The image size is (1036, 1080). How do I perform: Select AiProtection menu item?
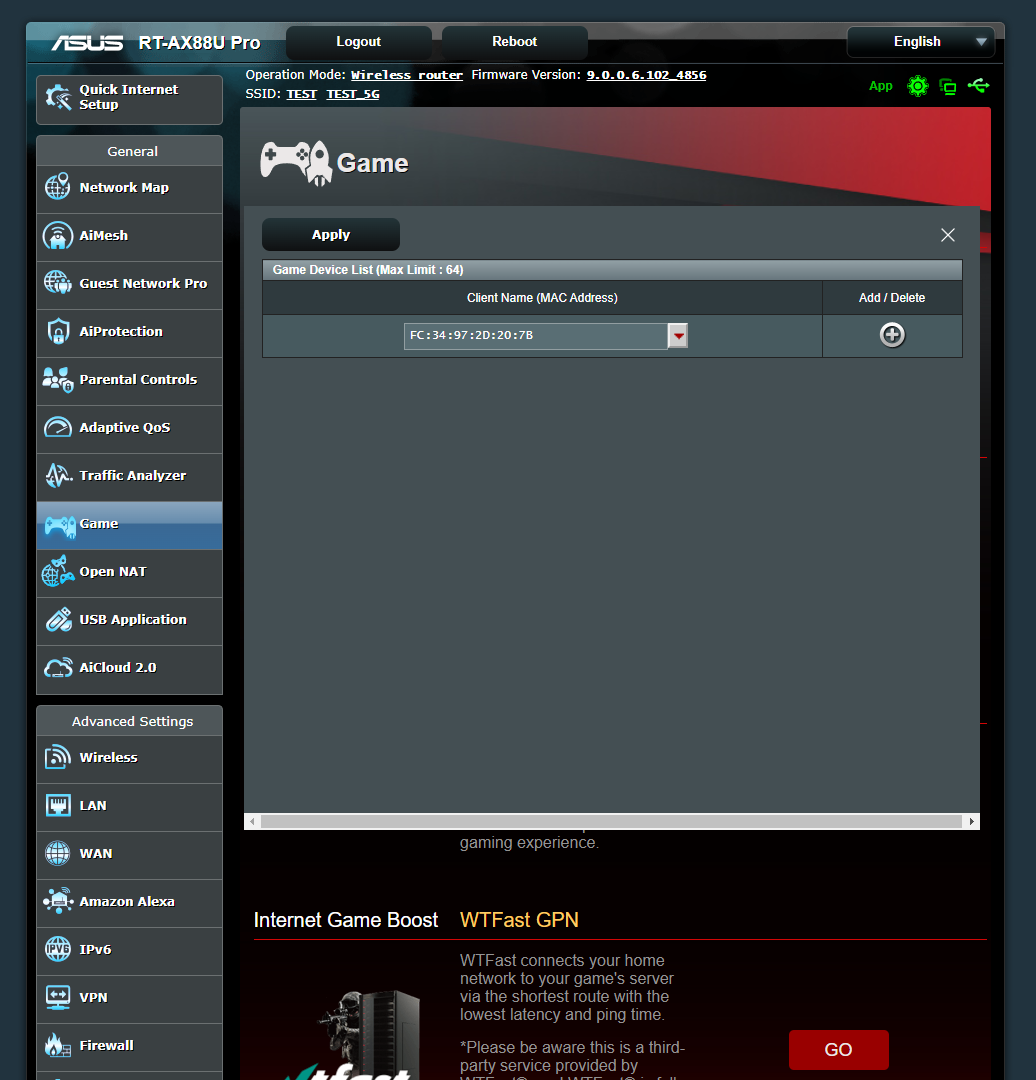(x=130, y=333)
